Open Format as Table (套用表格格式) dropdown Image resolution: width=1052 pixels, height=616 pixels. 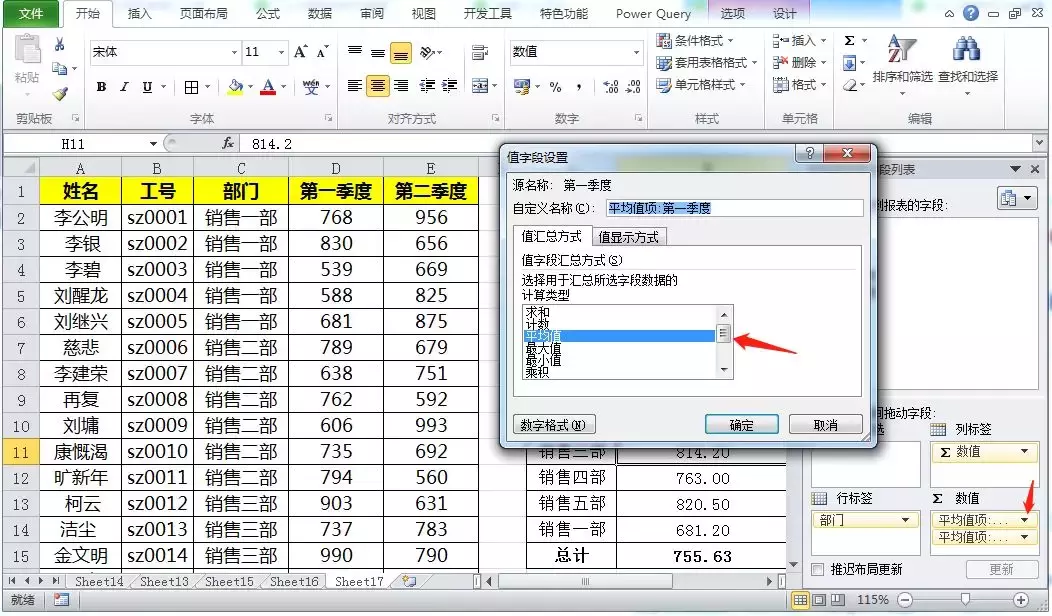706,63
